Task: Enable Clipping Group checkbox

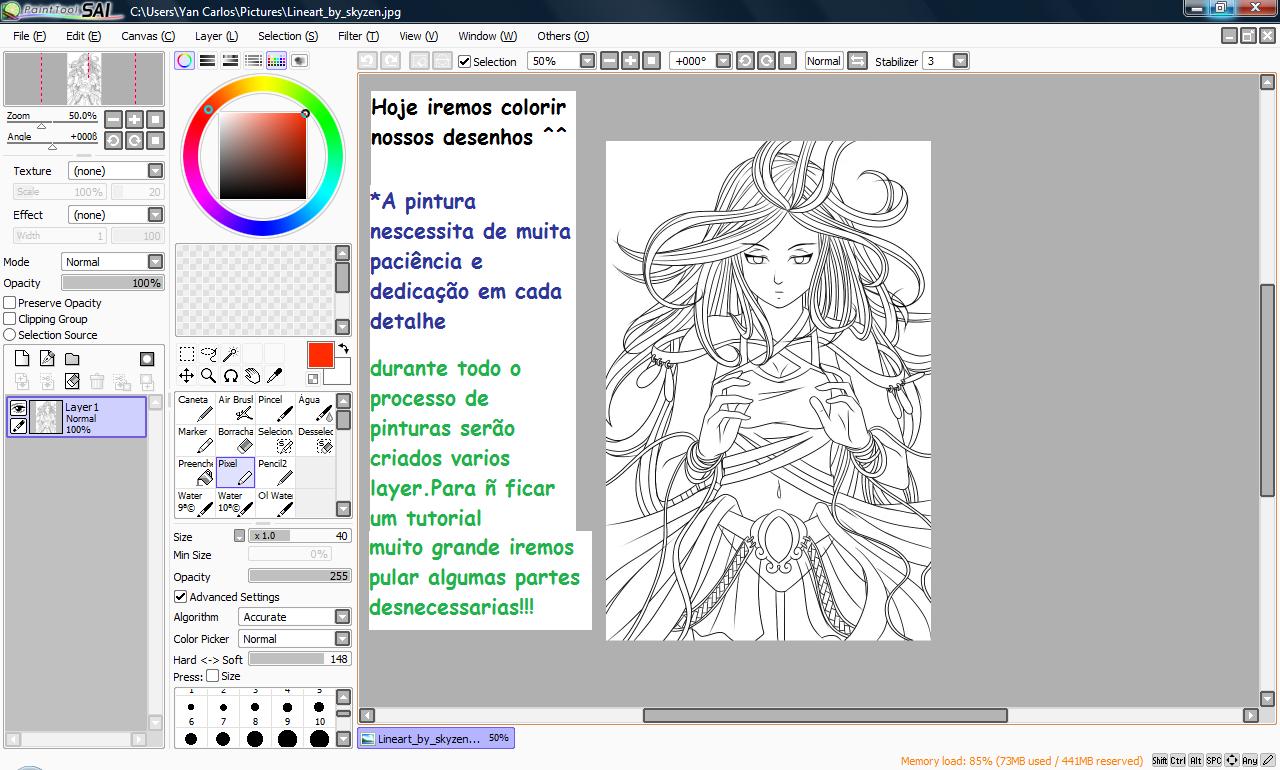Action: (x=10, y=319)
